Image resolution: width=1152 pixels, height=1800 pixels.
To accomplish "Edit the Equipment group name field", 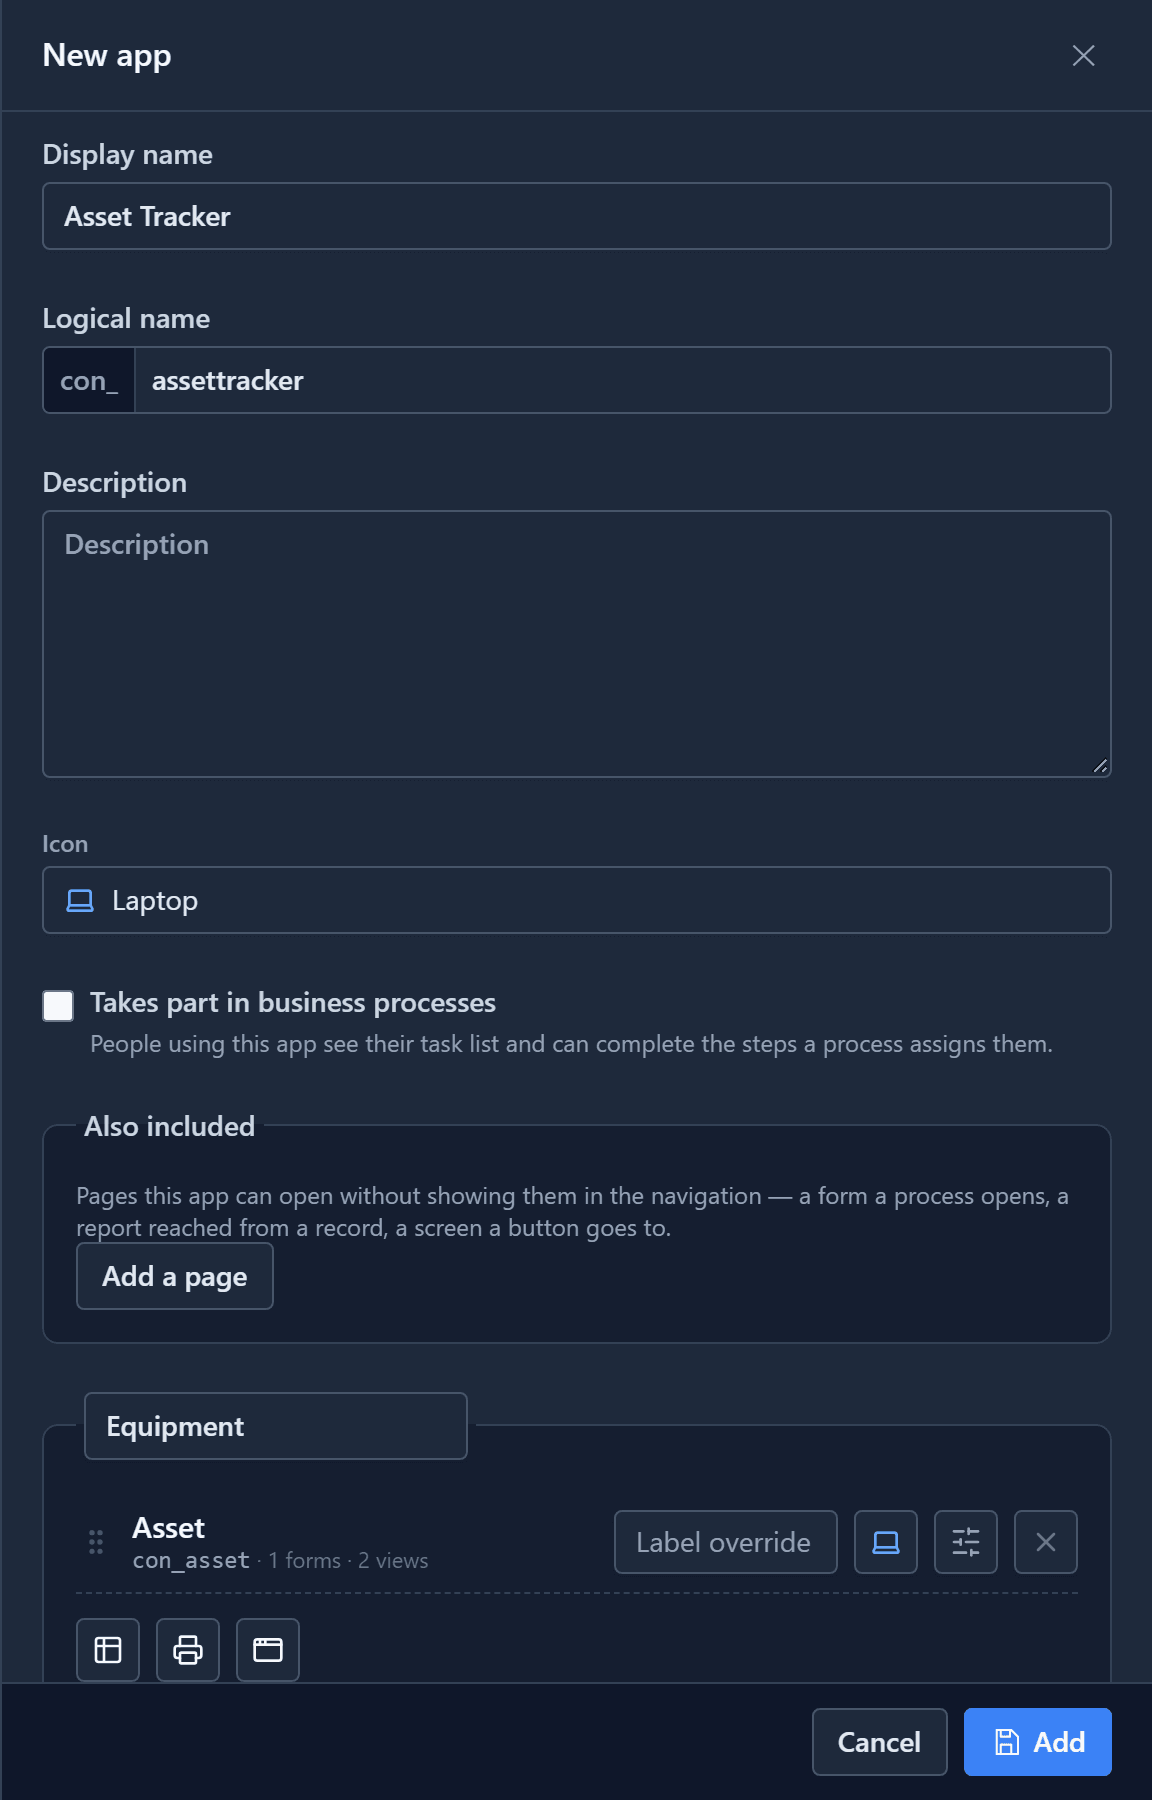I will tap(276, 1426).
